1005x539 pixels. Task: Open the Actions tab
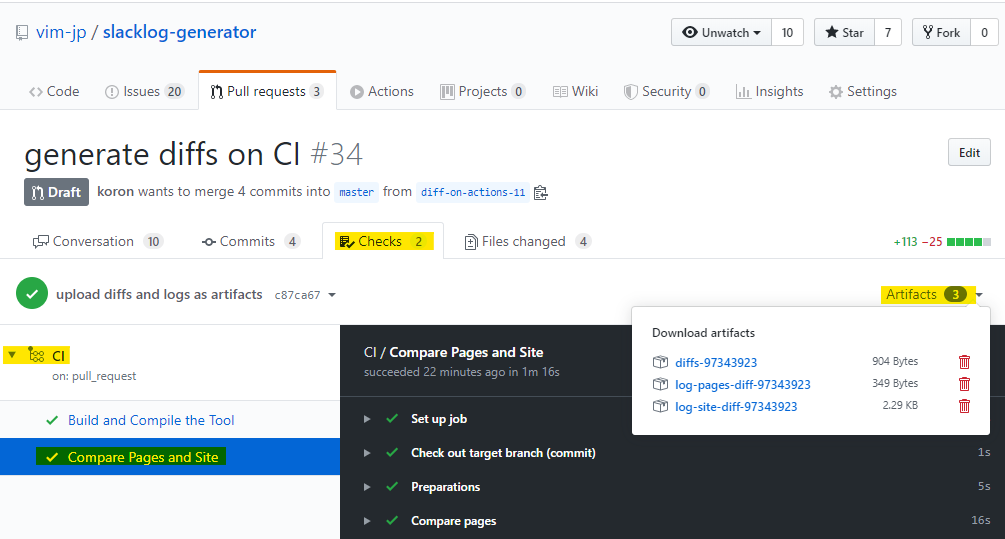tap(382, 92)
